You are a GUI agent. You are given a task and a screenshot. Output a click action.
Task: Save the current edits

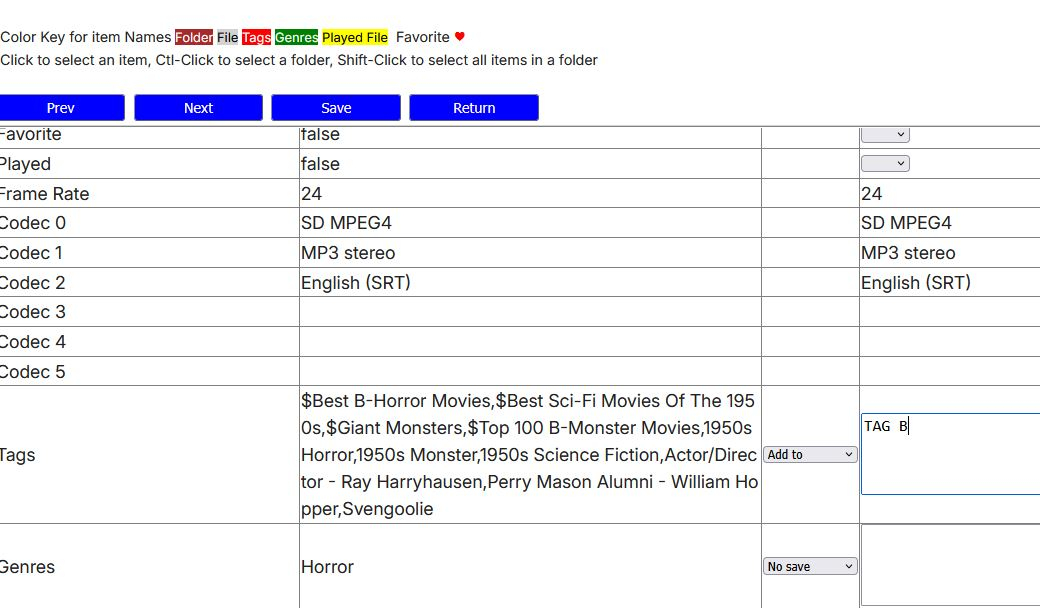(x=336, y=107)
